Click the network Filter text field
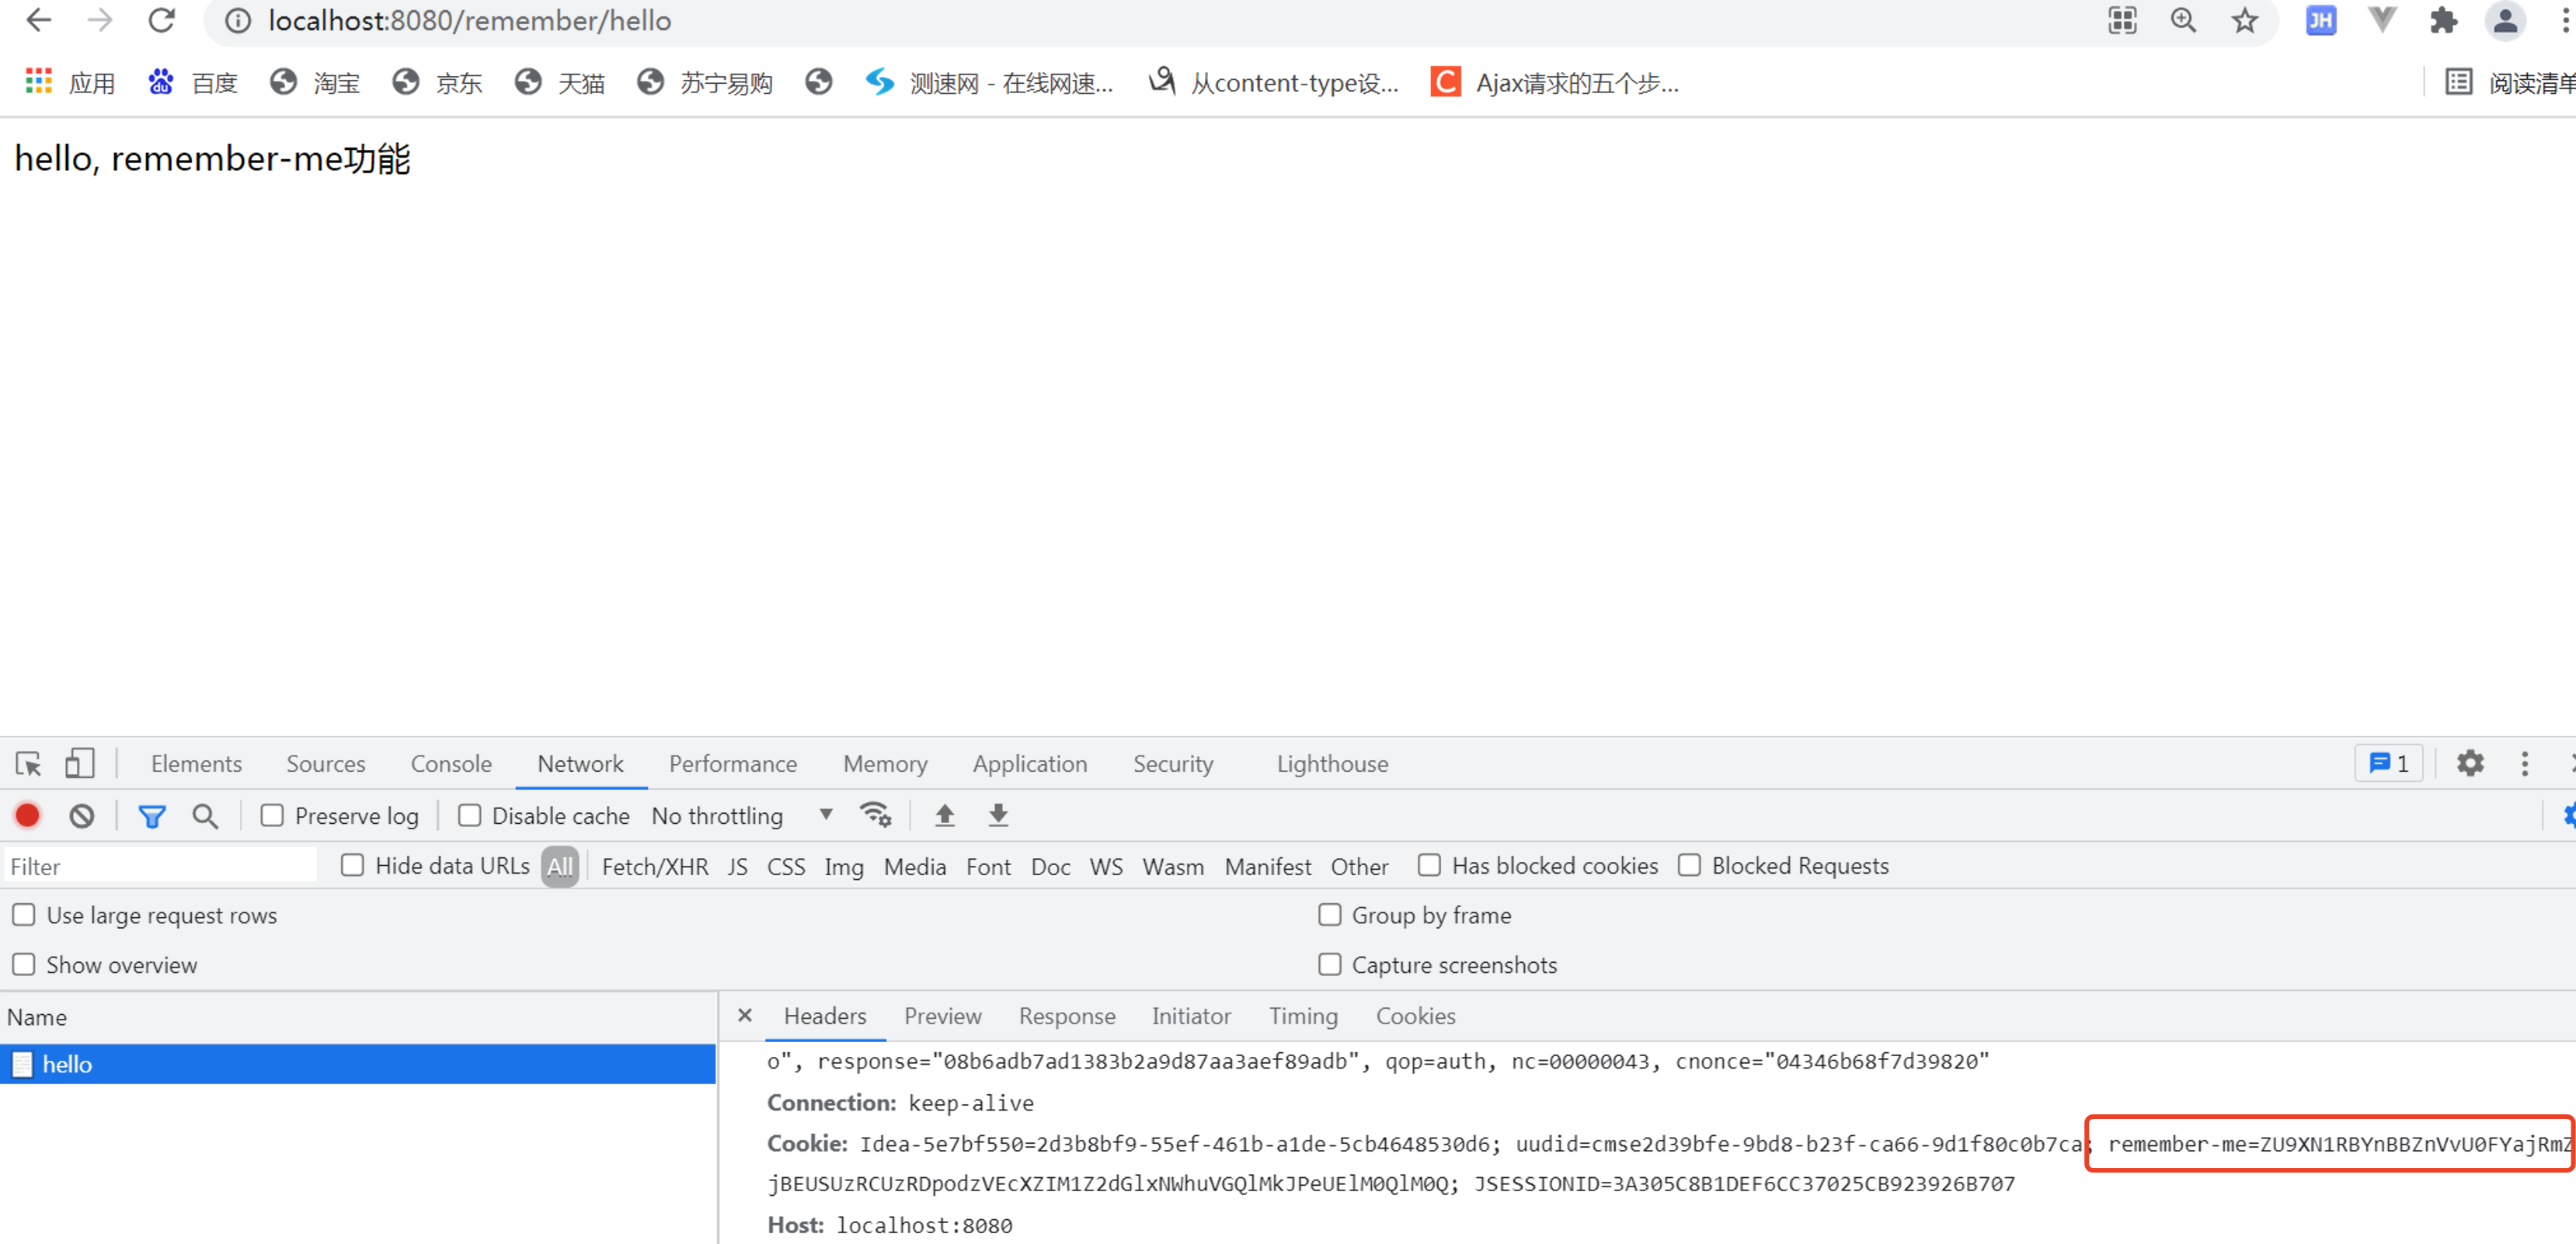Screen dimensions: 2576x1244 pyautogui.click(x=160, y=867)
